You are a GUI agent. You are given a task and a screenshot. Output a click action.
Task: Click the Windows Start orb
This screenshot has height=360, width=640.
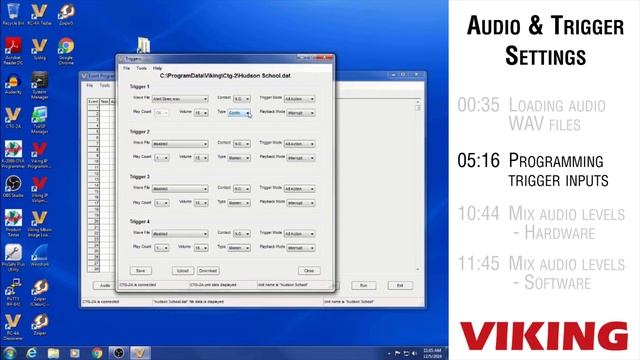pos(10,353)
